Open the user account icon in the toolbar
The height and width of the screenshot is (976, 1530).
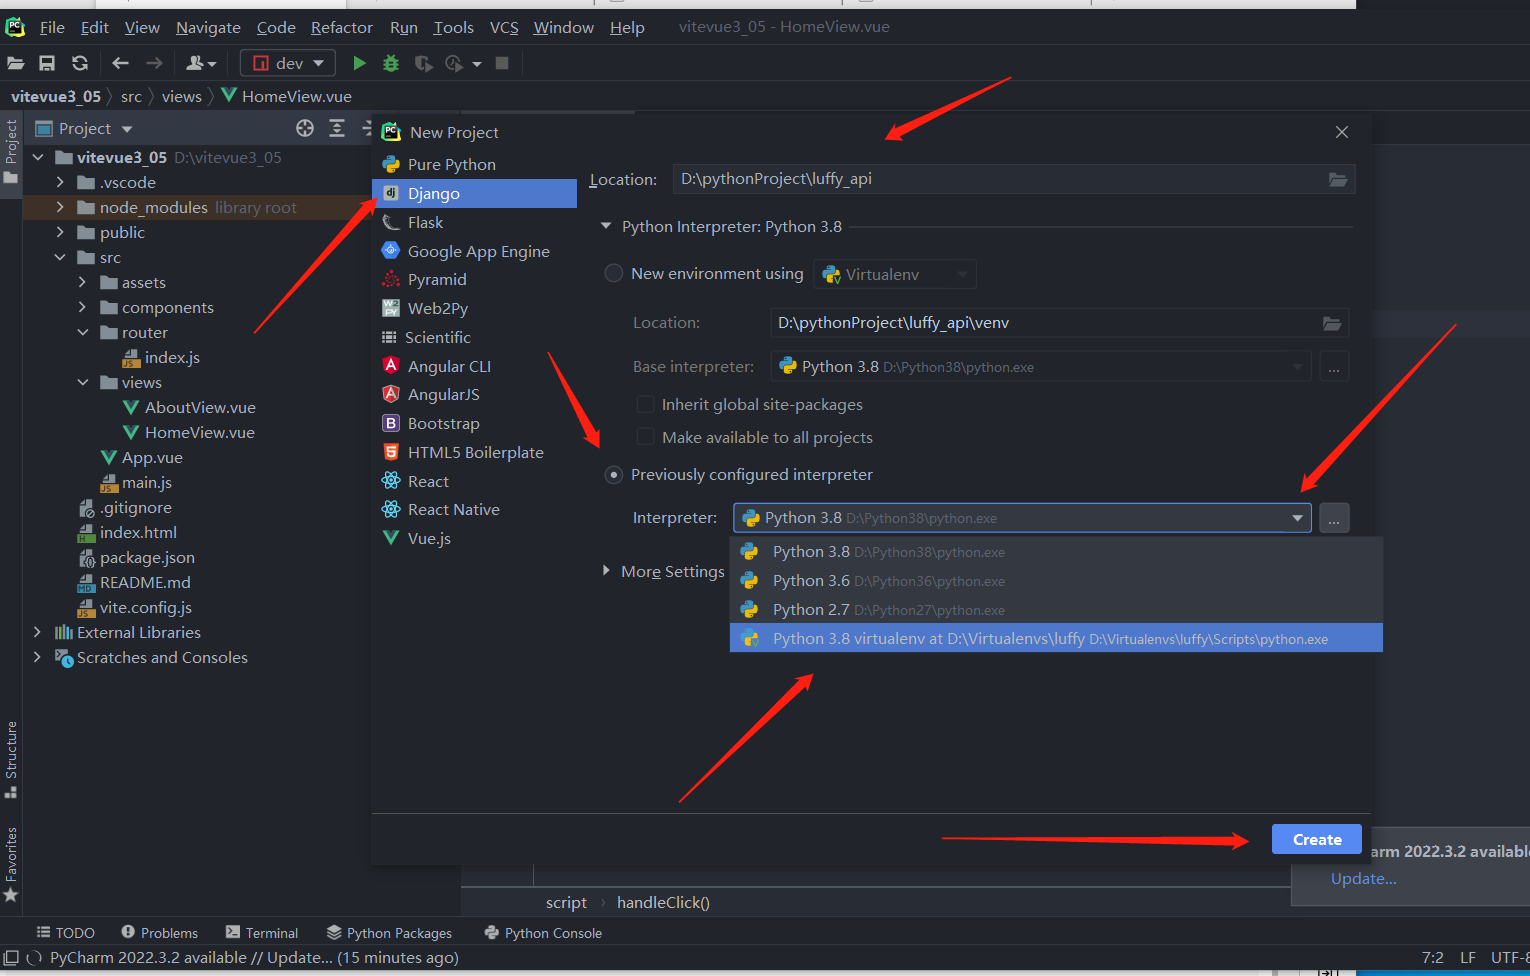201,63
